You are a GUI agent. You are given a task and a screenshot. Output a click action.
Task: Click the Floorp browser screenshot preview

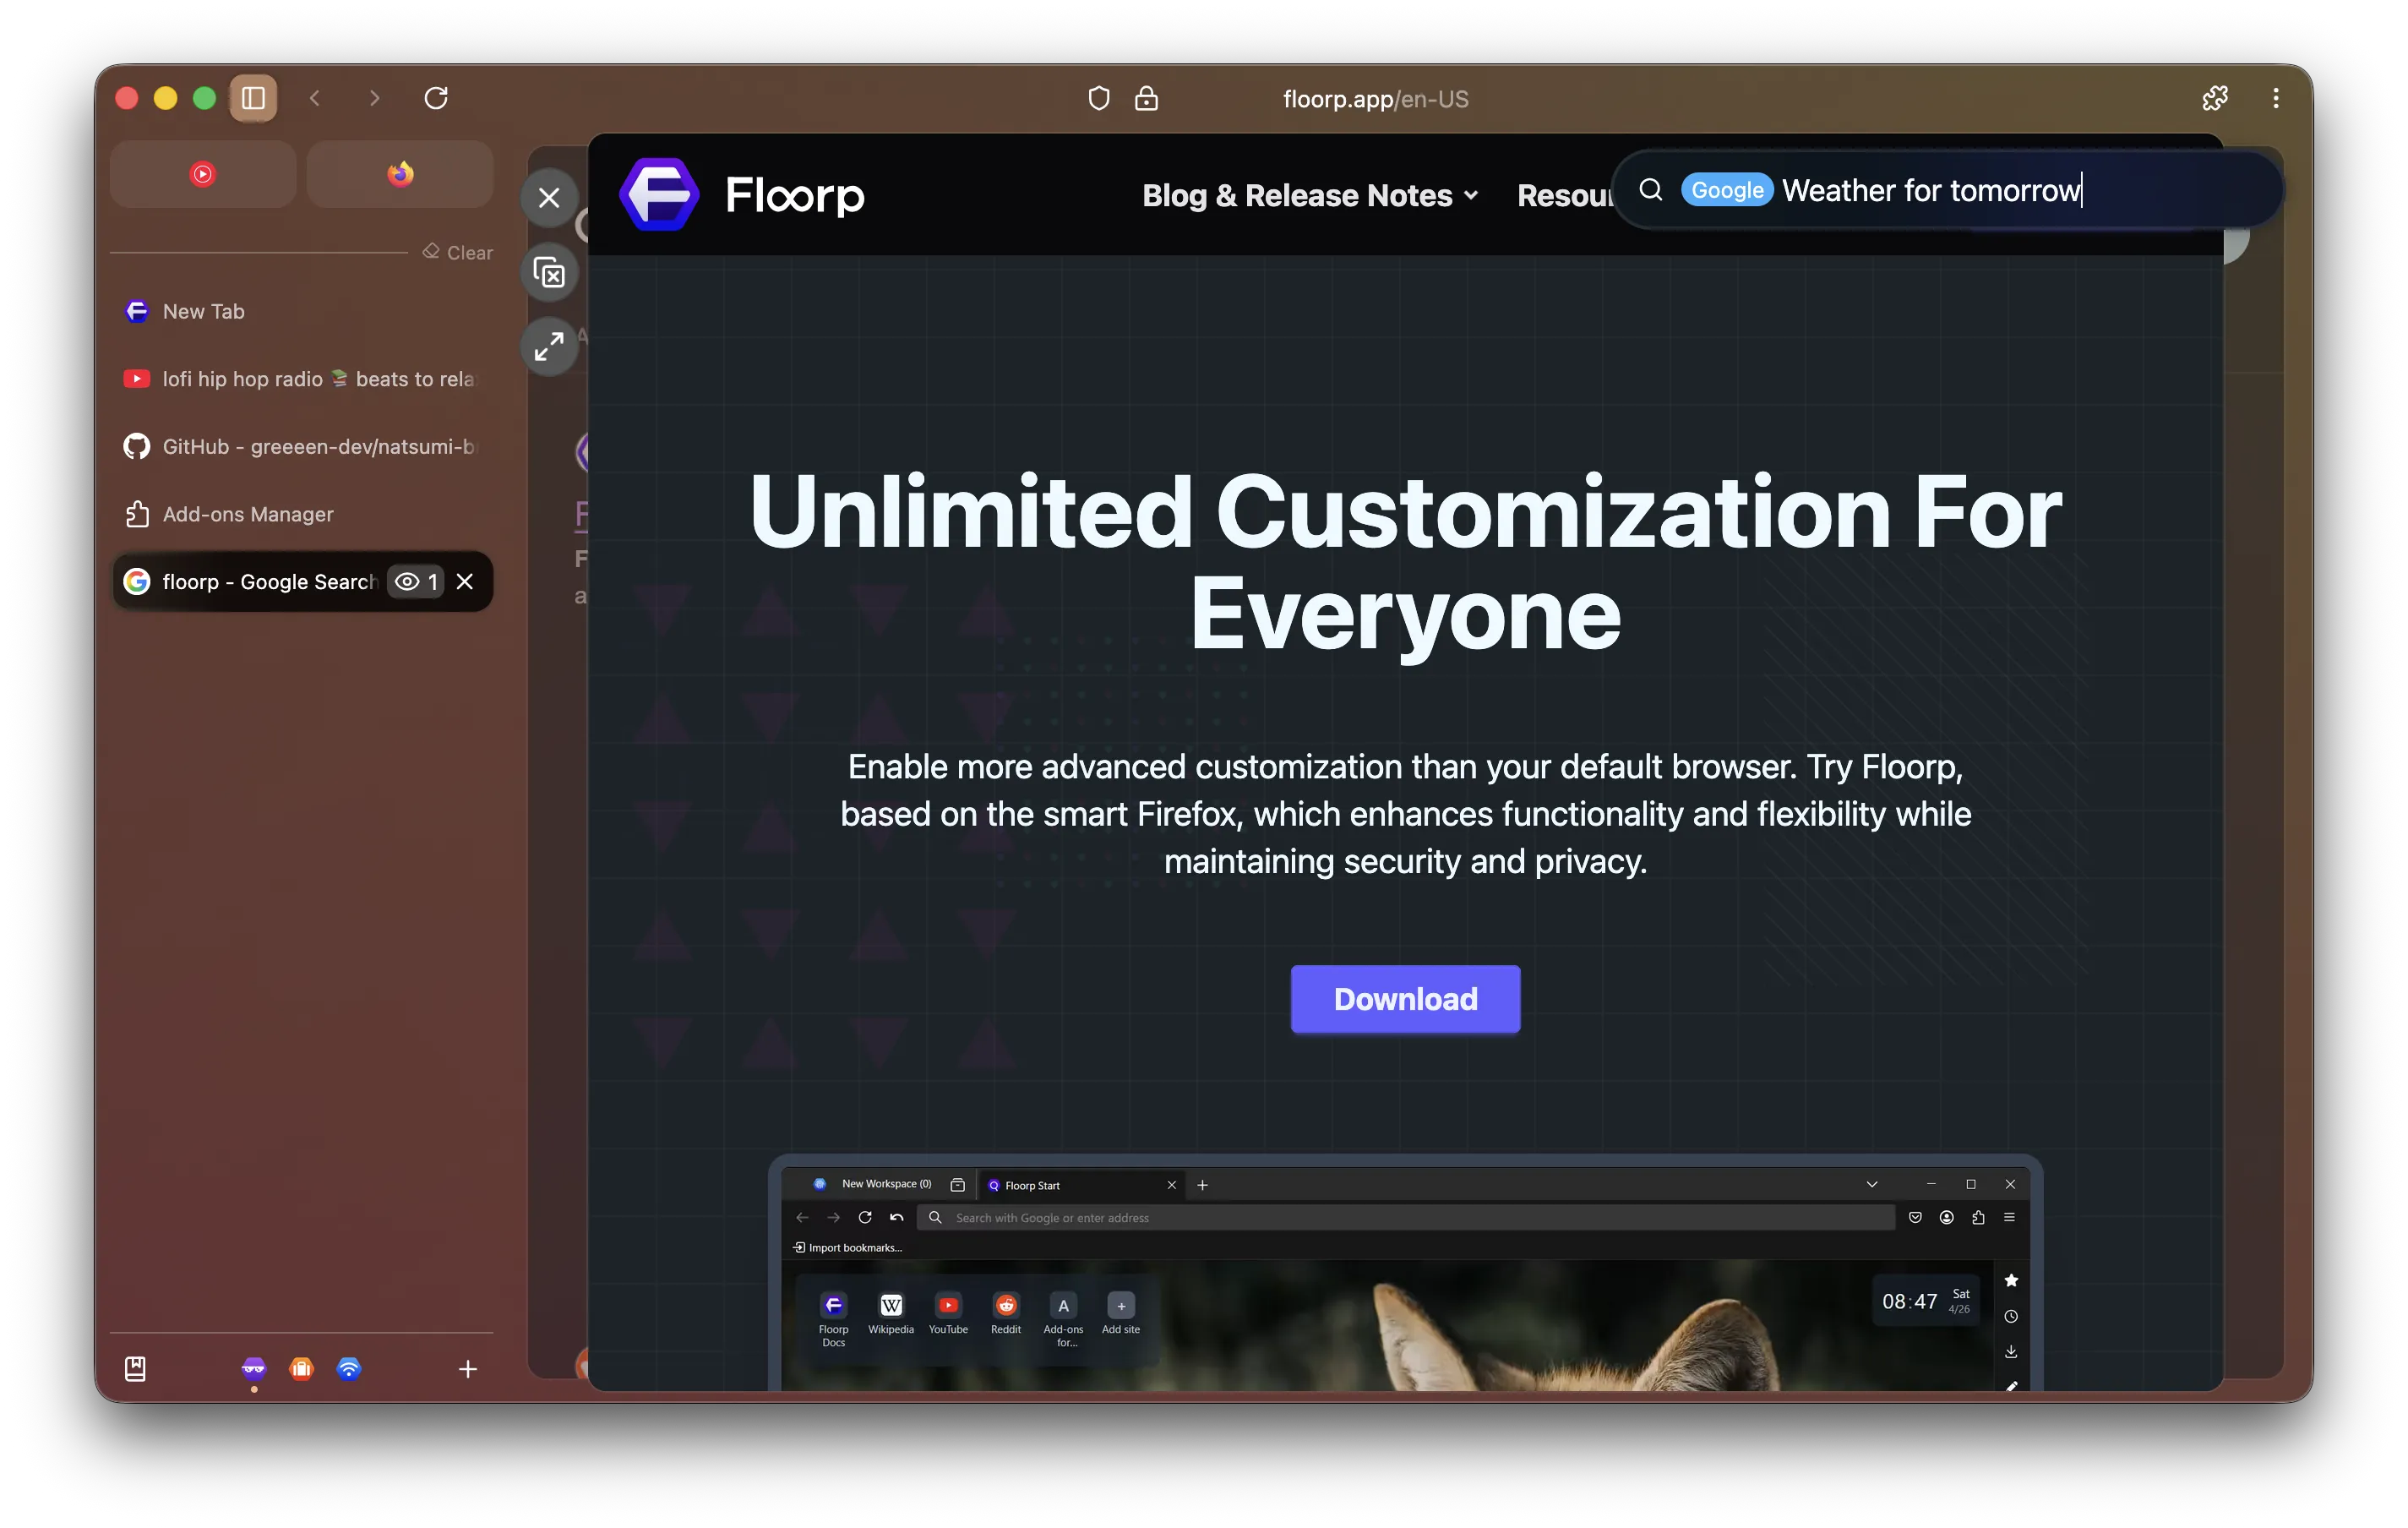[1405, 1273]
